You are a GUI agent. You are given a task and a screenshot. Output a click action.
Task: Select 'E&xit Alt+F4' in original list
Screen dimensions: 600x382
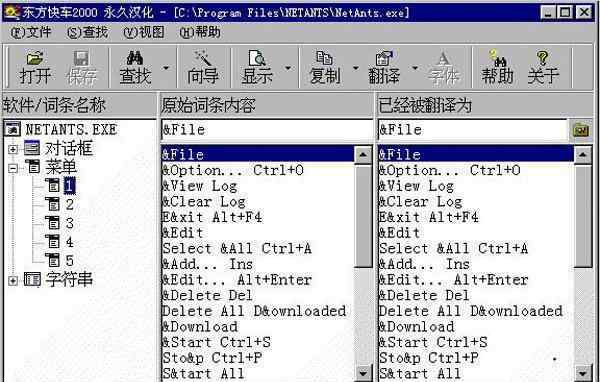click(x=258, y=217)
